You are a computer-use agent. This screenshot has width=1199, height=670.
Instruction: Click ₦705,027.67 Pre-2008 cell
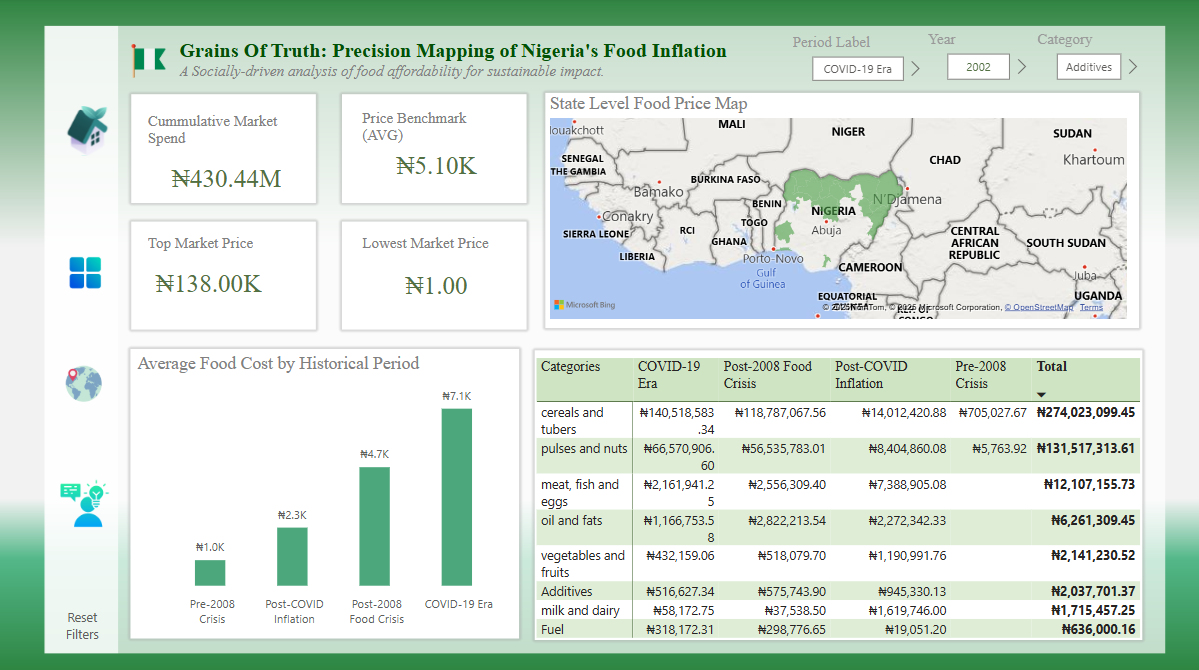pos(993,412)
